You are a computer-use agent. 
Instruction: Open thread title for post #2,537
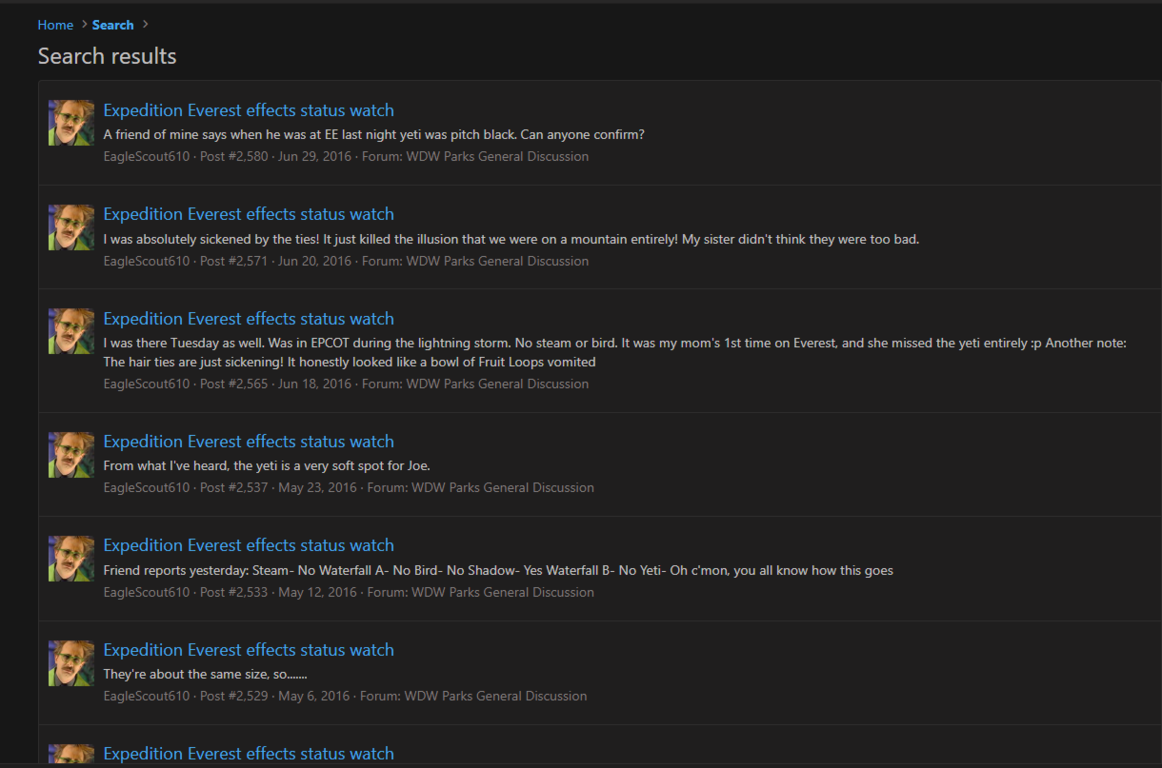[248, 442]
